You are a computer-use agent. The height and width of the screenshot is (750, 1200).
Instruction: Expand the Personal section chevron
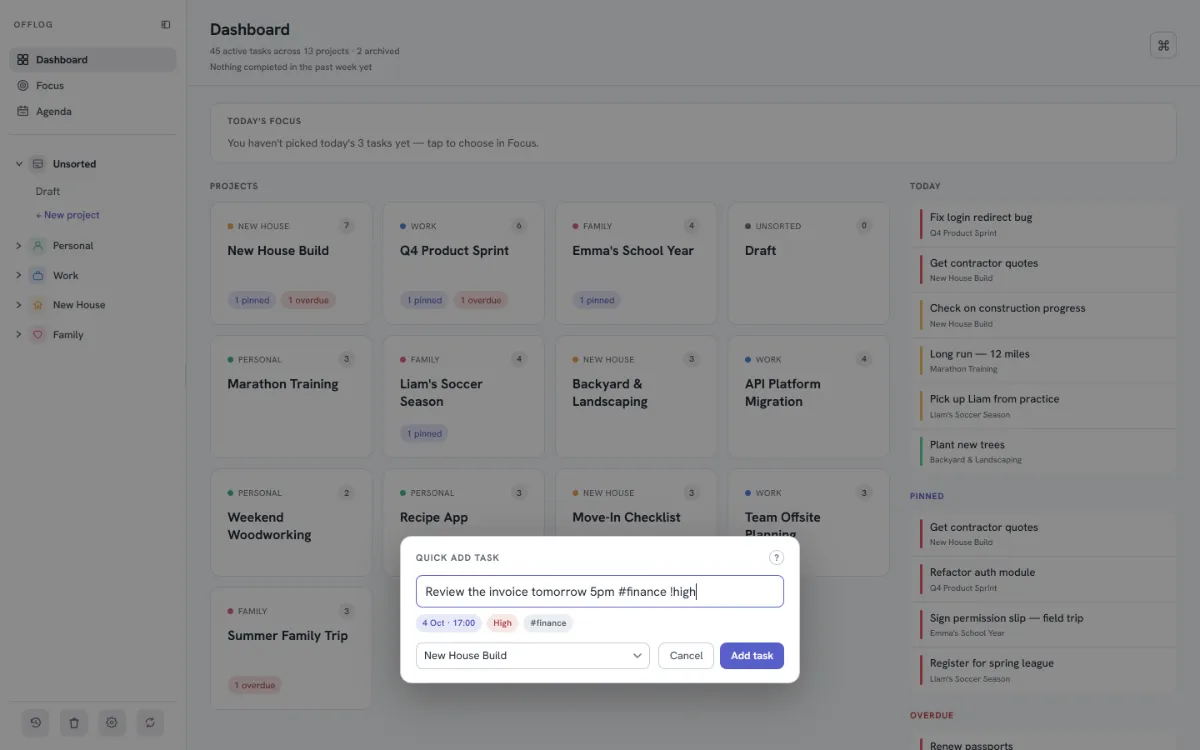click(x=19, y=246)
